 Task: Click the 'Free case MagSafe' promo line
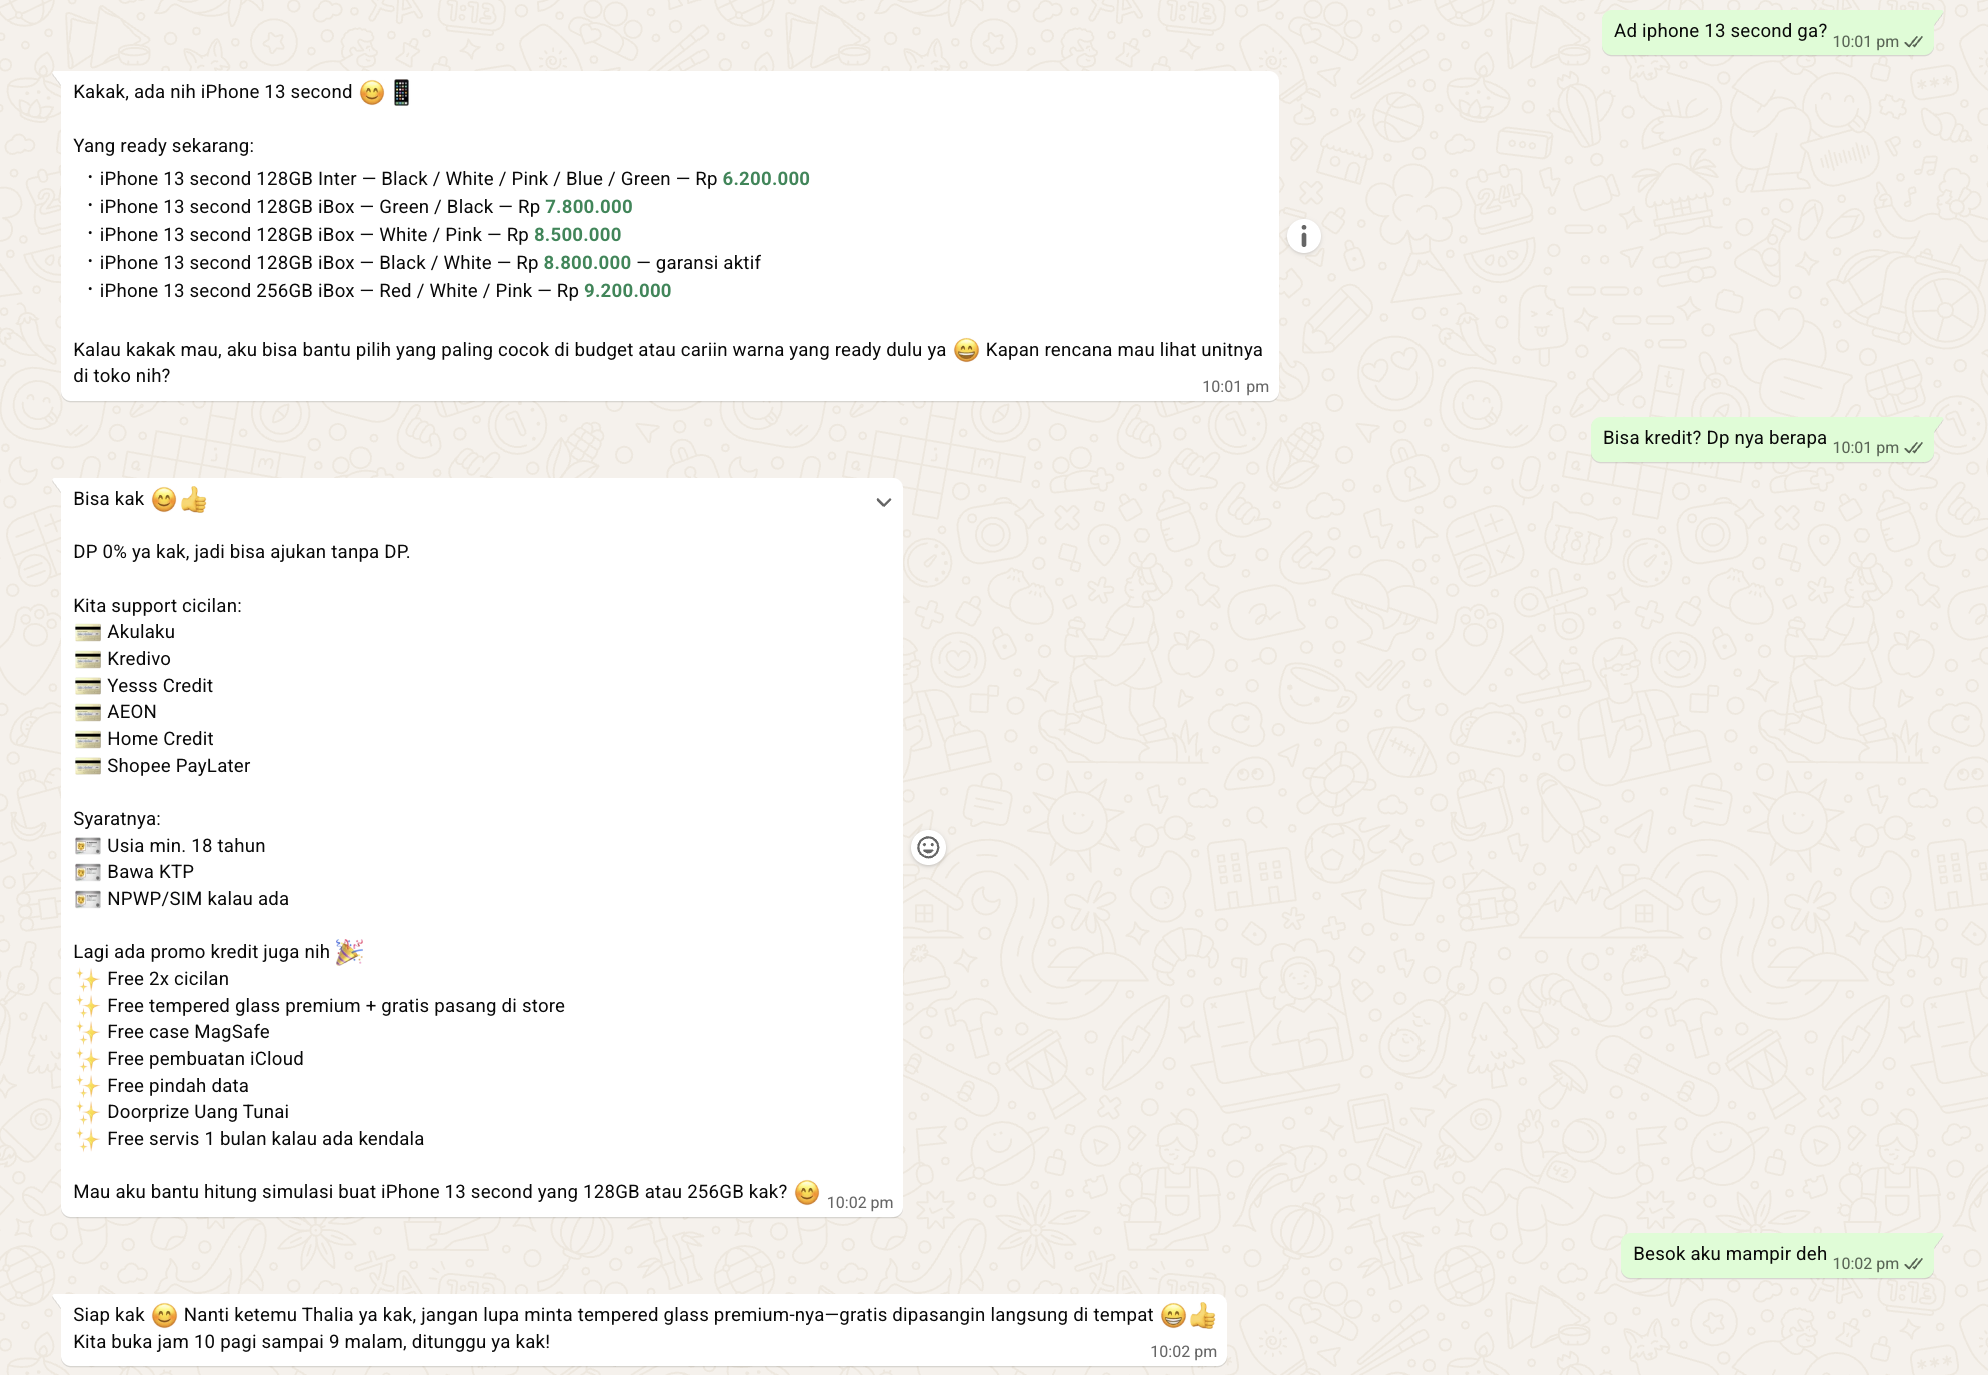tap(172, 1032)
